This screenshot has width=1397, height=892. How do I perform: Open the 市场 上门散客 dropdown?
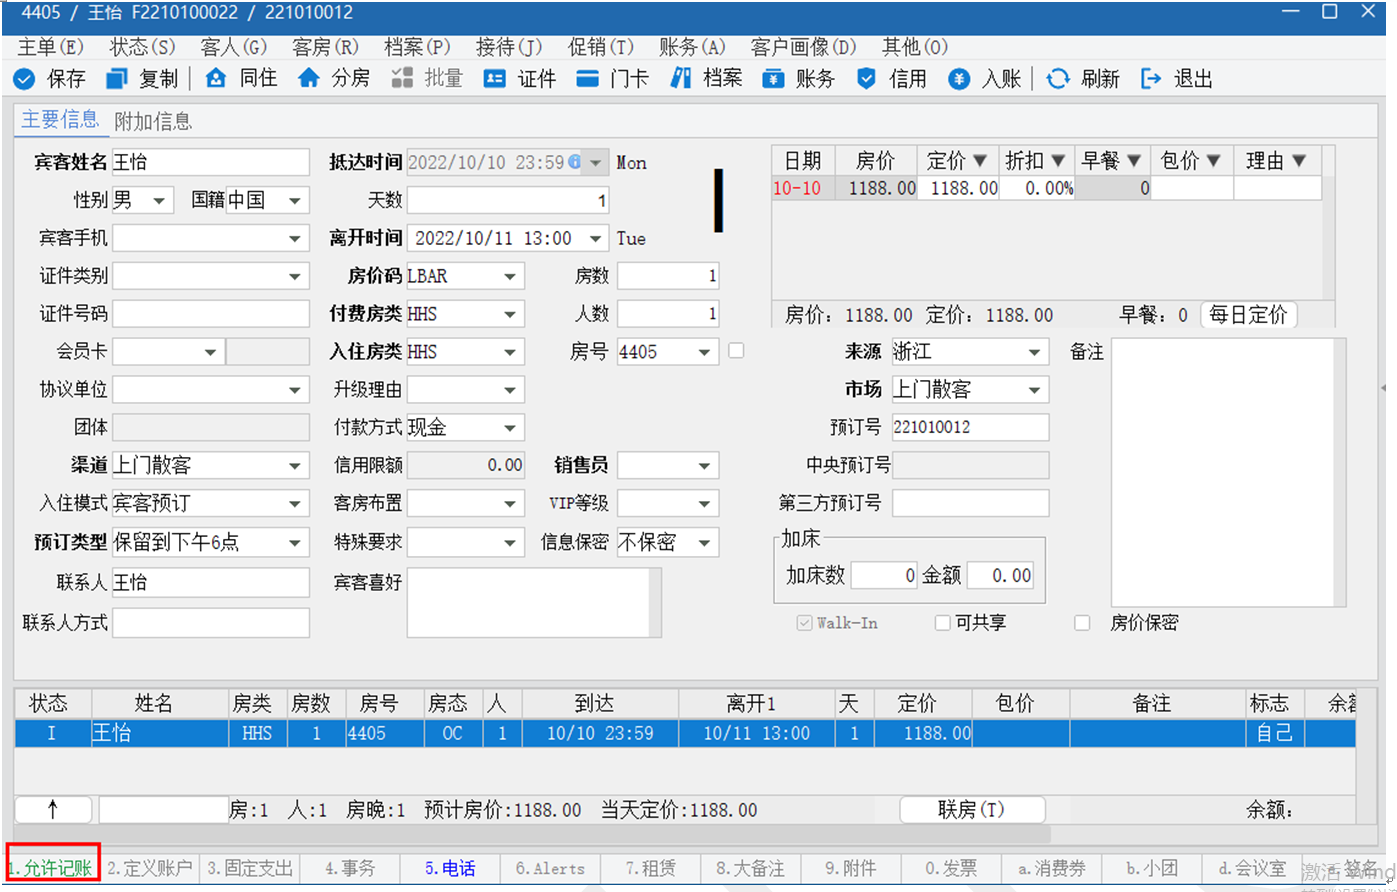(x=1035, y=390)
